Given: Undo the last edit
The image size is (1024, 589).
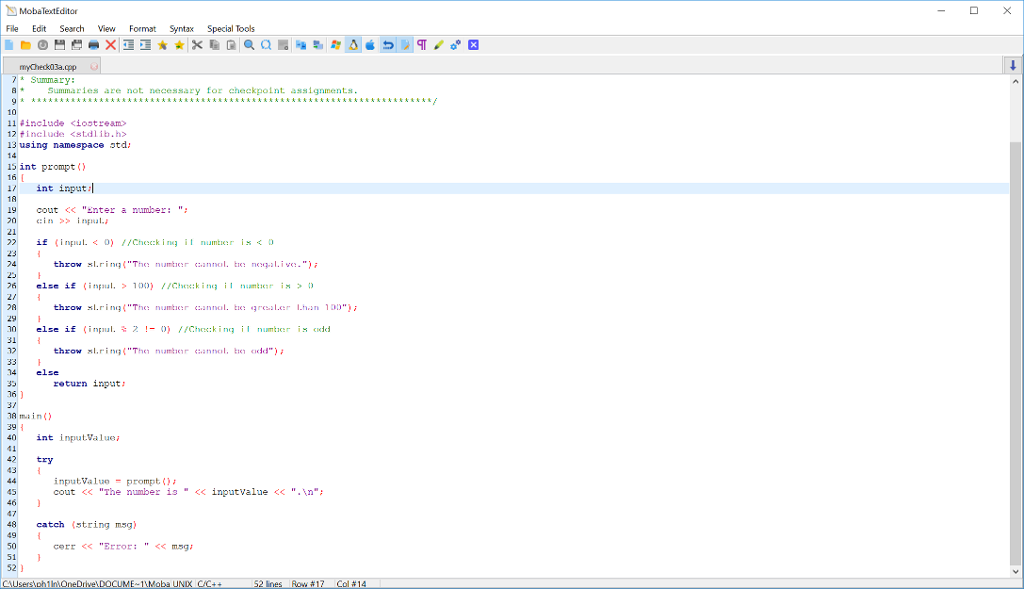Looking at the screenshot, I should [388, 44].
